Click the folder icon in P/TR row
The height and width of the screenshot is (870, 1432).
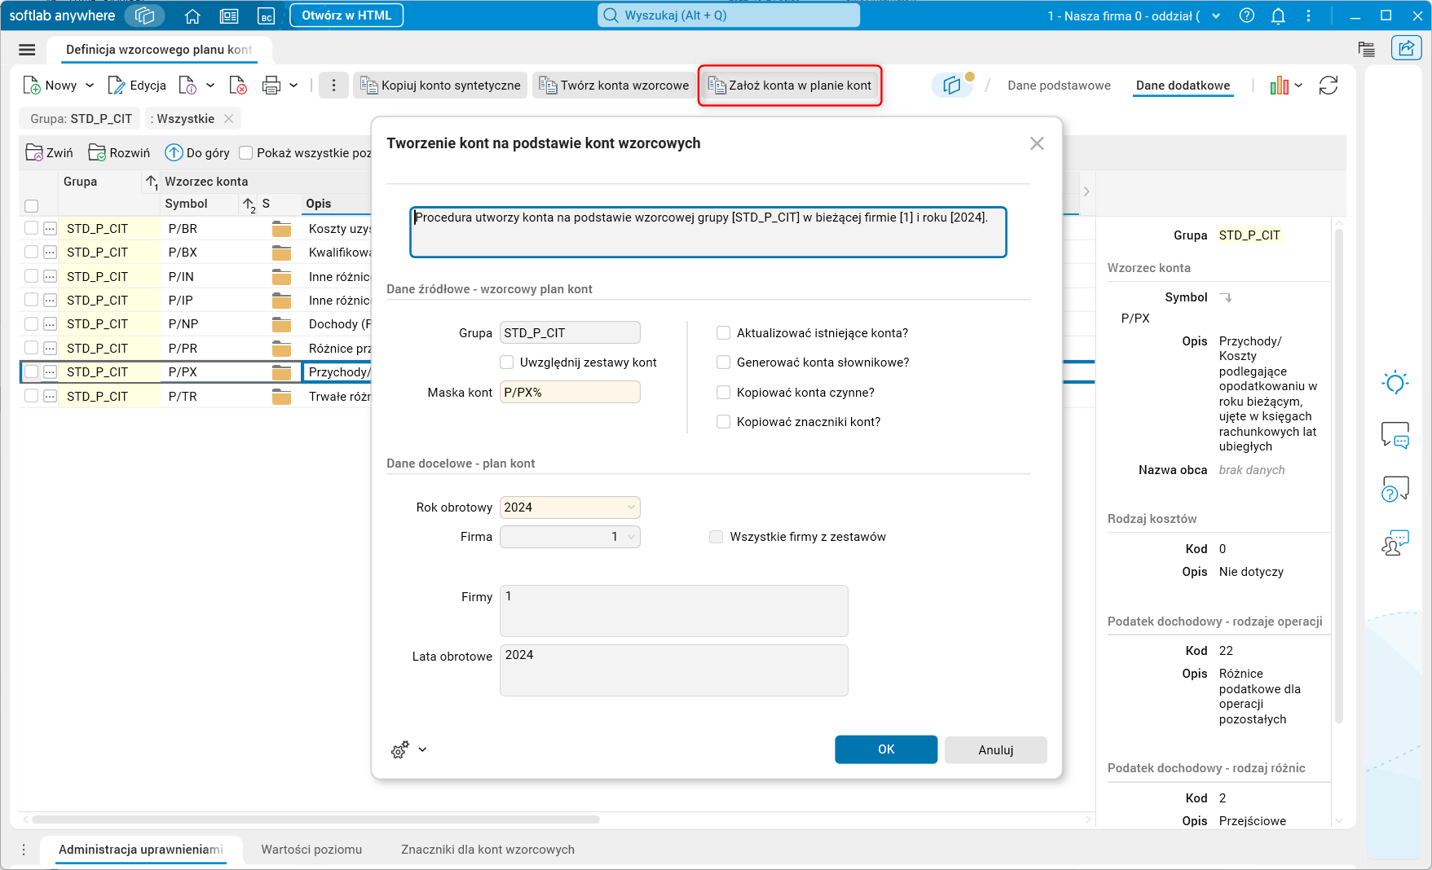coord(282,397)
